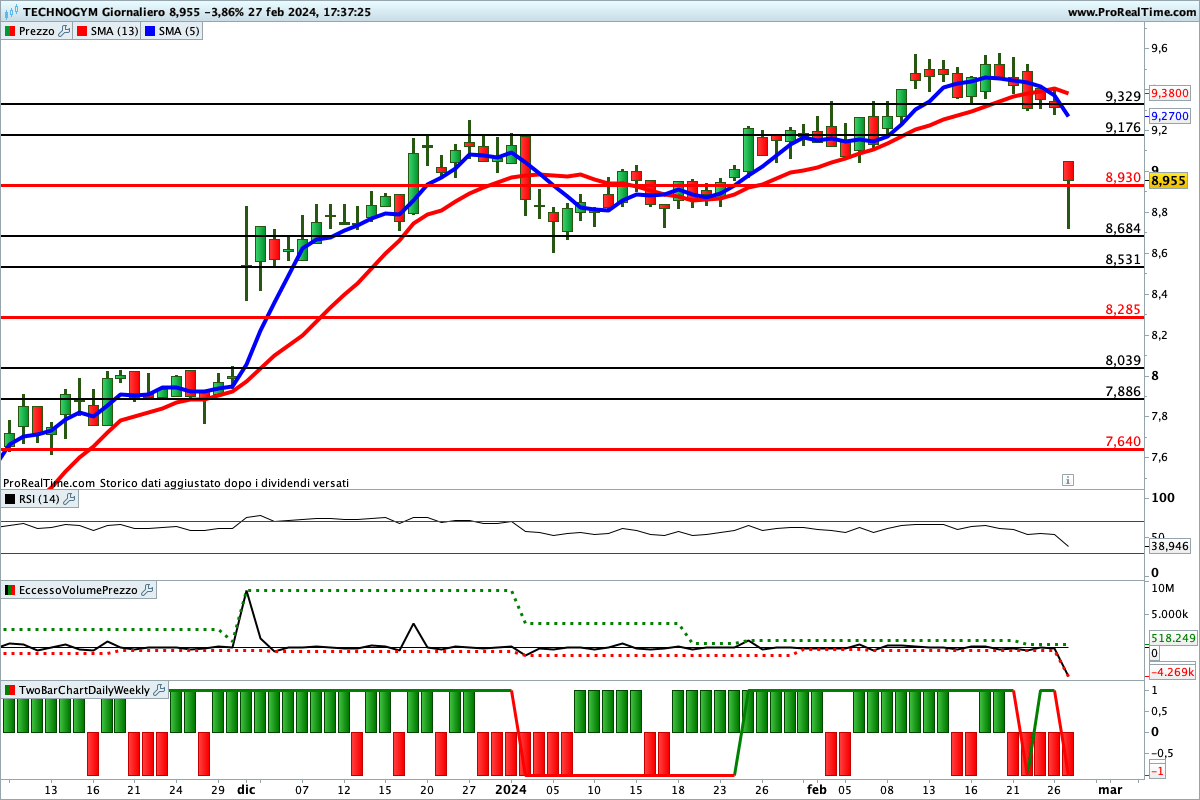The image size is (1200, 800).
Task: Click the blue 9,2700 SMA price tag
Action: click(1169, 116)
